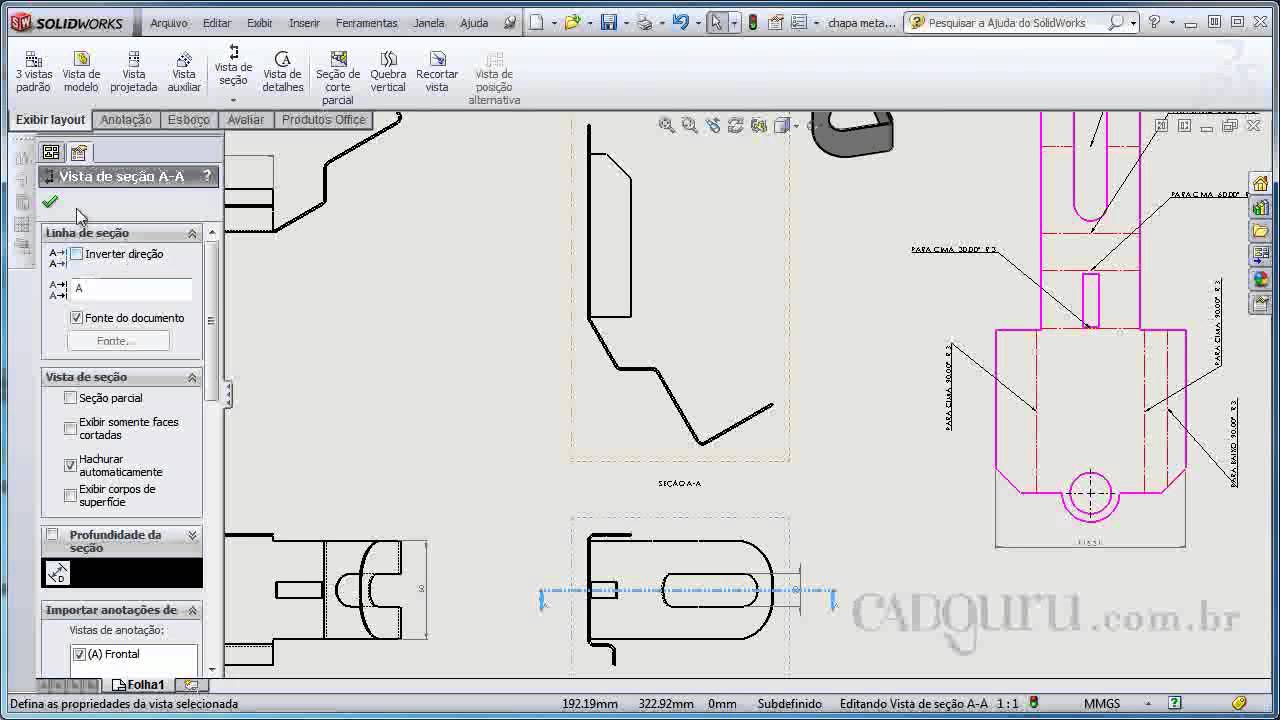Open the Arquivo menu
Screen dimensions: 1280x720
point(169,23)
